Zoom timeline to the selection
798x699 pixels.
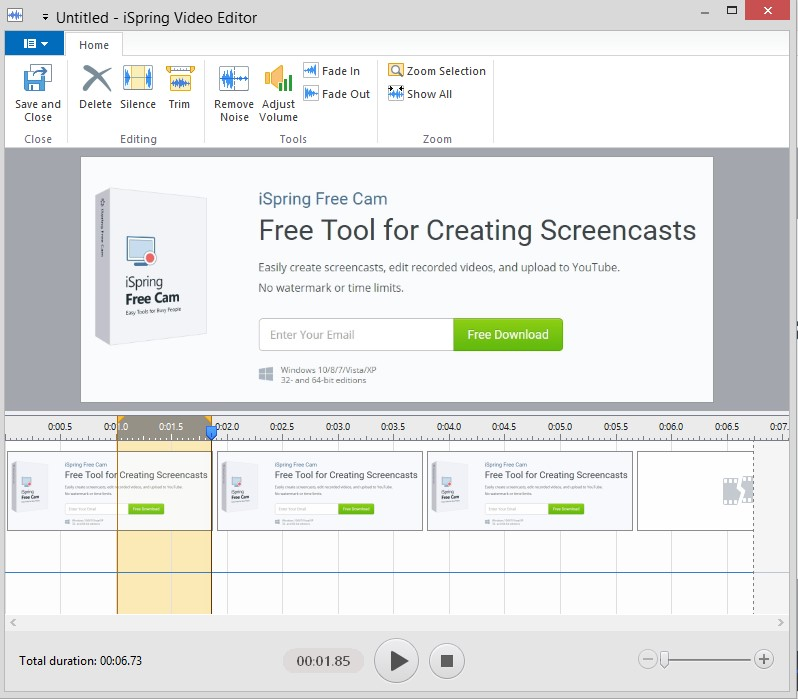437,71
